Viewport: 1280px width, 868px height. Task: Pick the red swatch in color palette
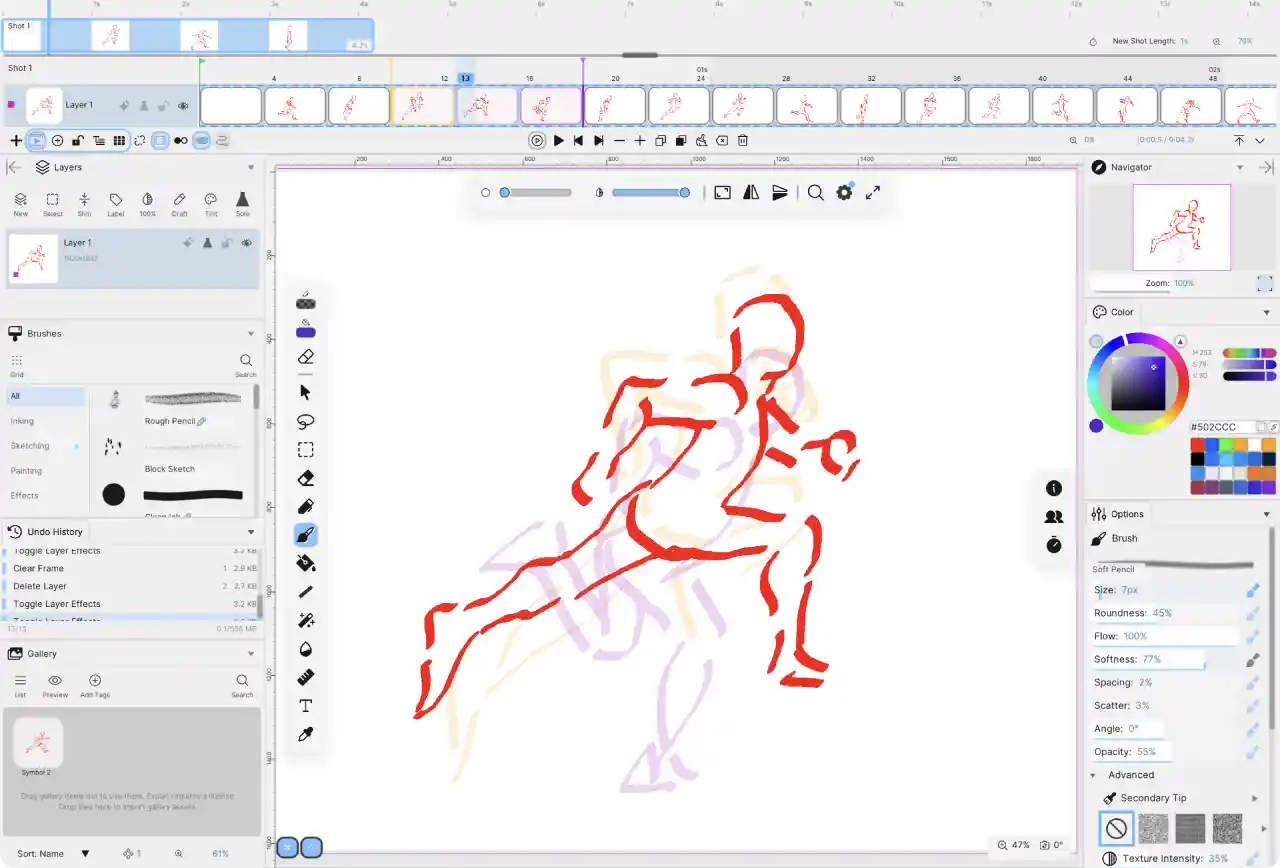pyautogui.click(x=1198, y=444)
